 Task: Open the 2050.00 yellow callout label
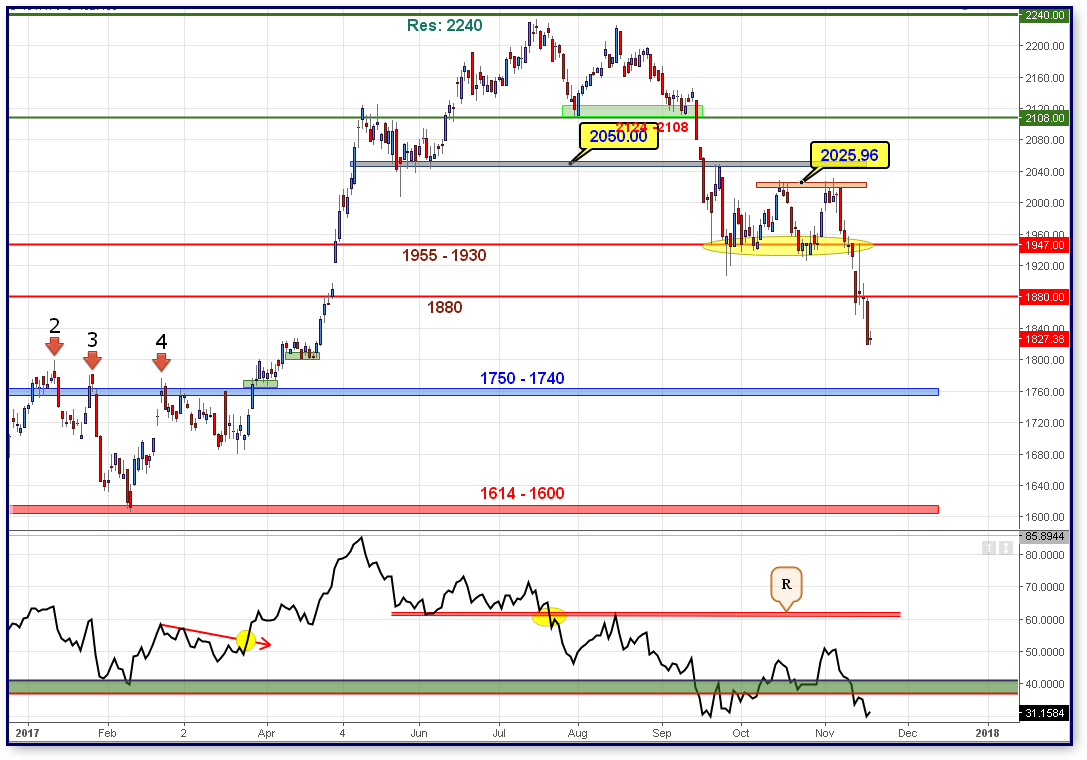coord(617,137)
